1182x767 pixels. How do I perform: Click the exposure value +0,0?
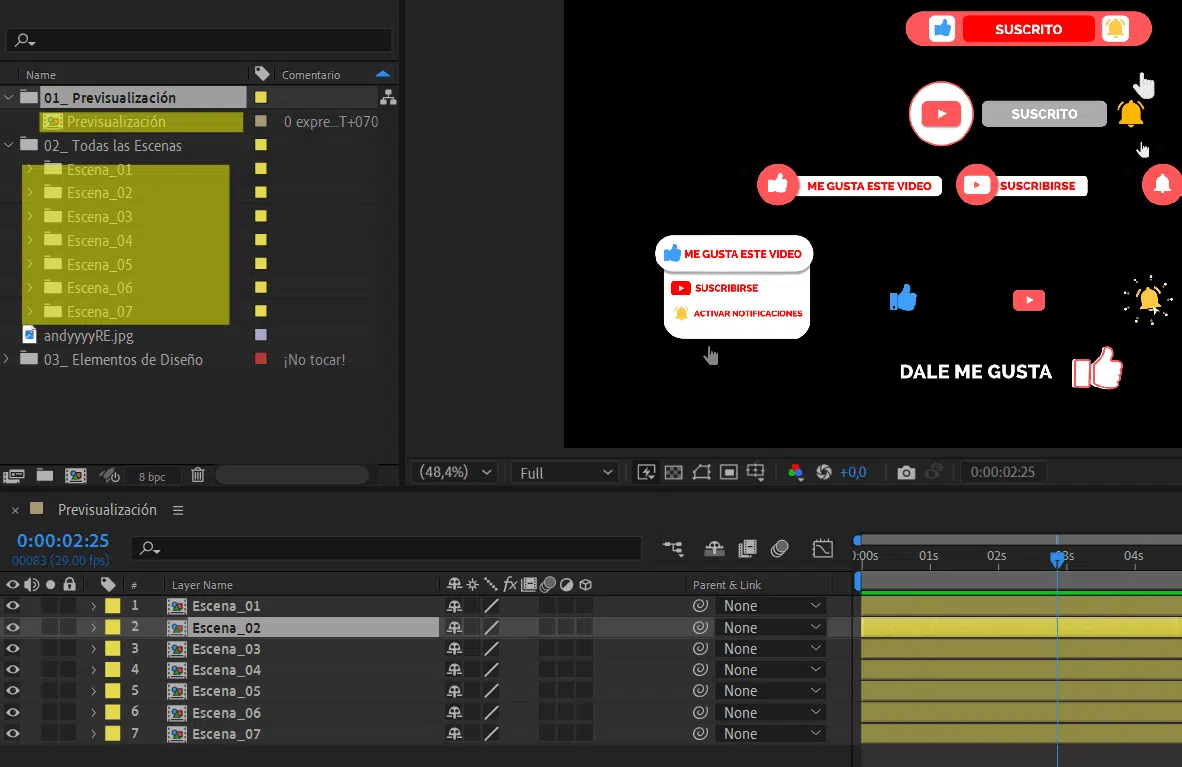(x=853, y=472)
